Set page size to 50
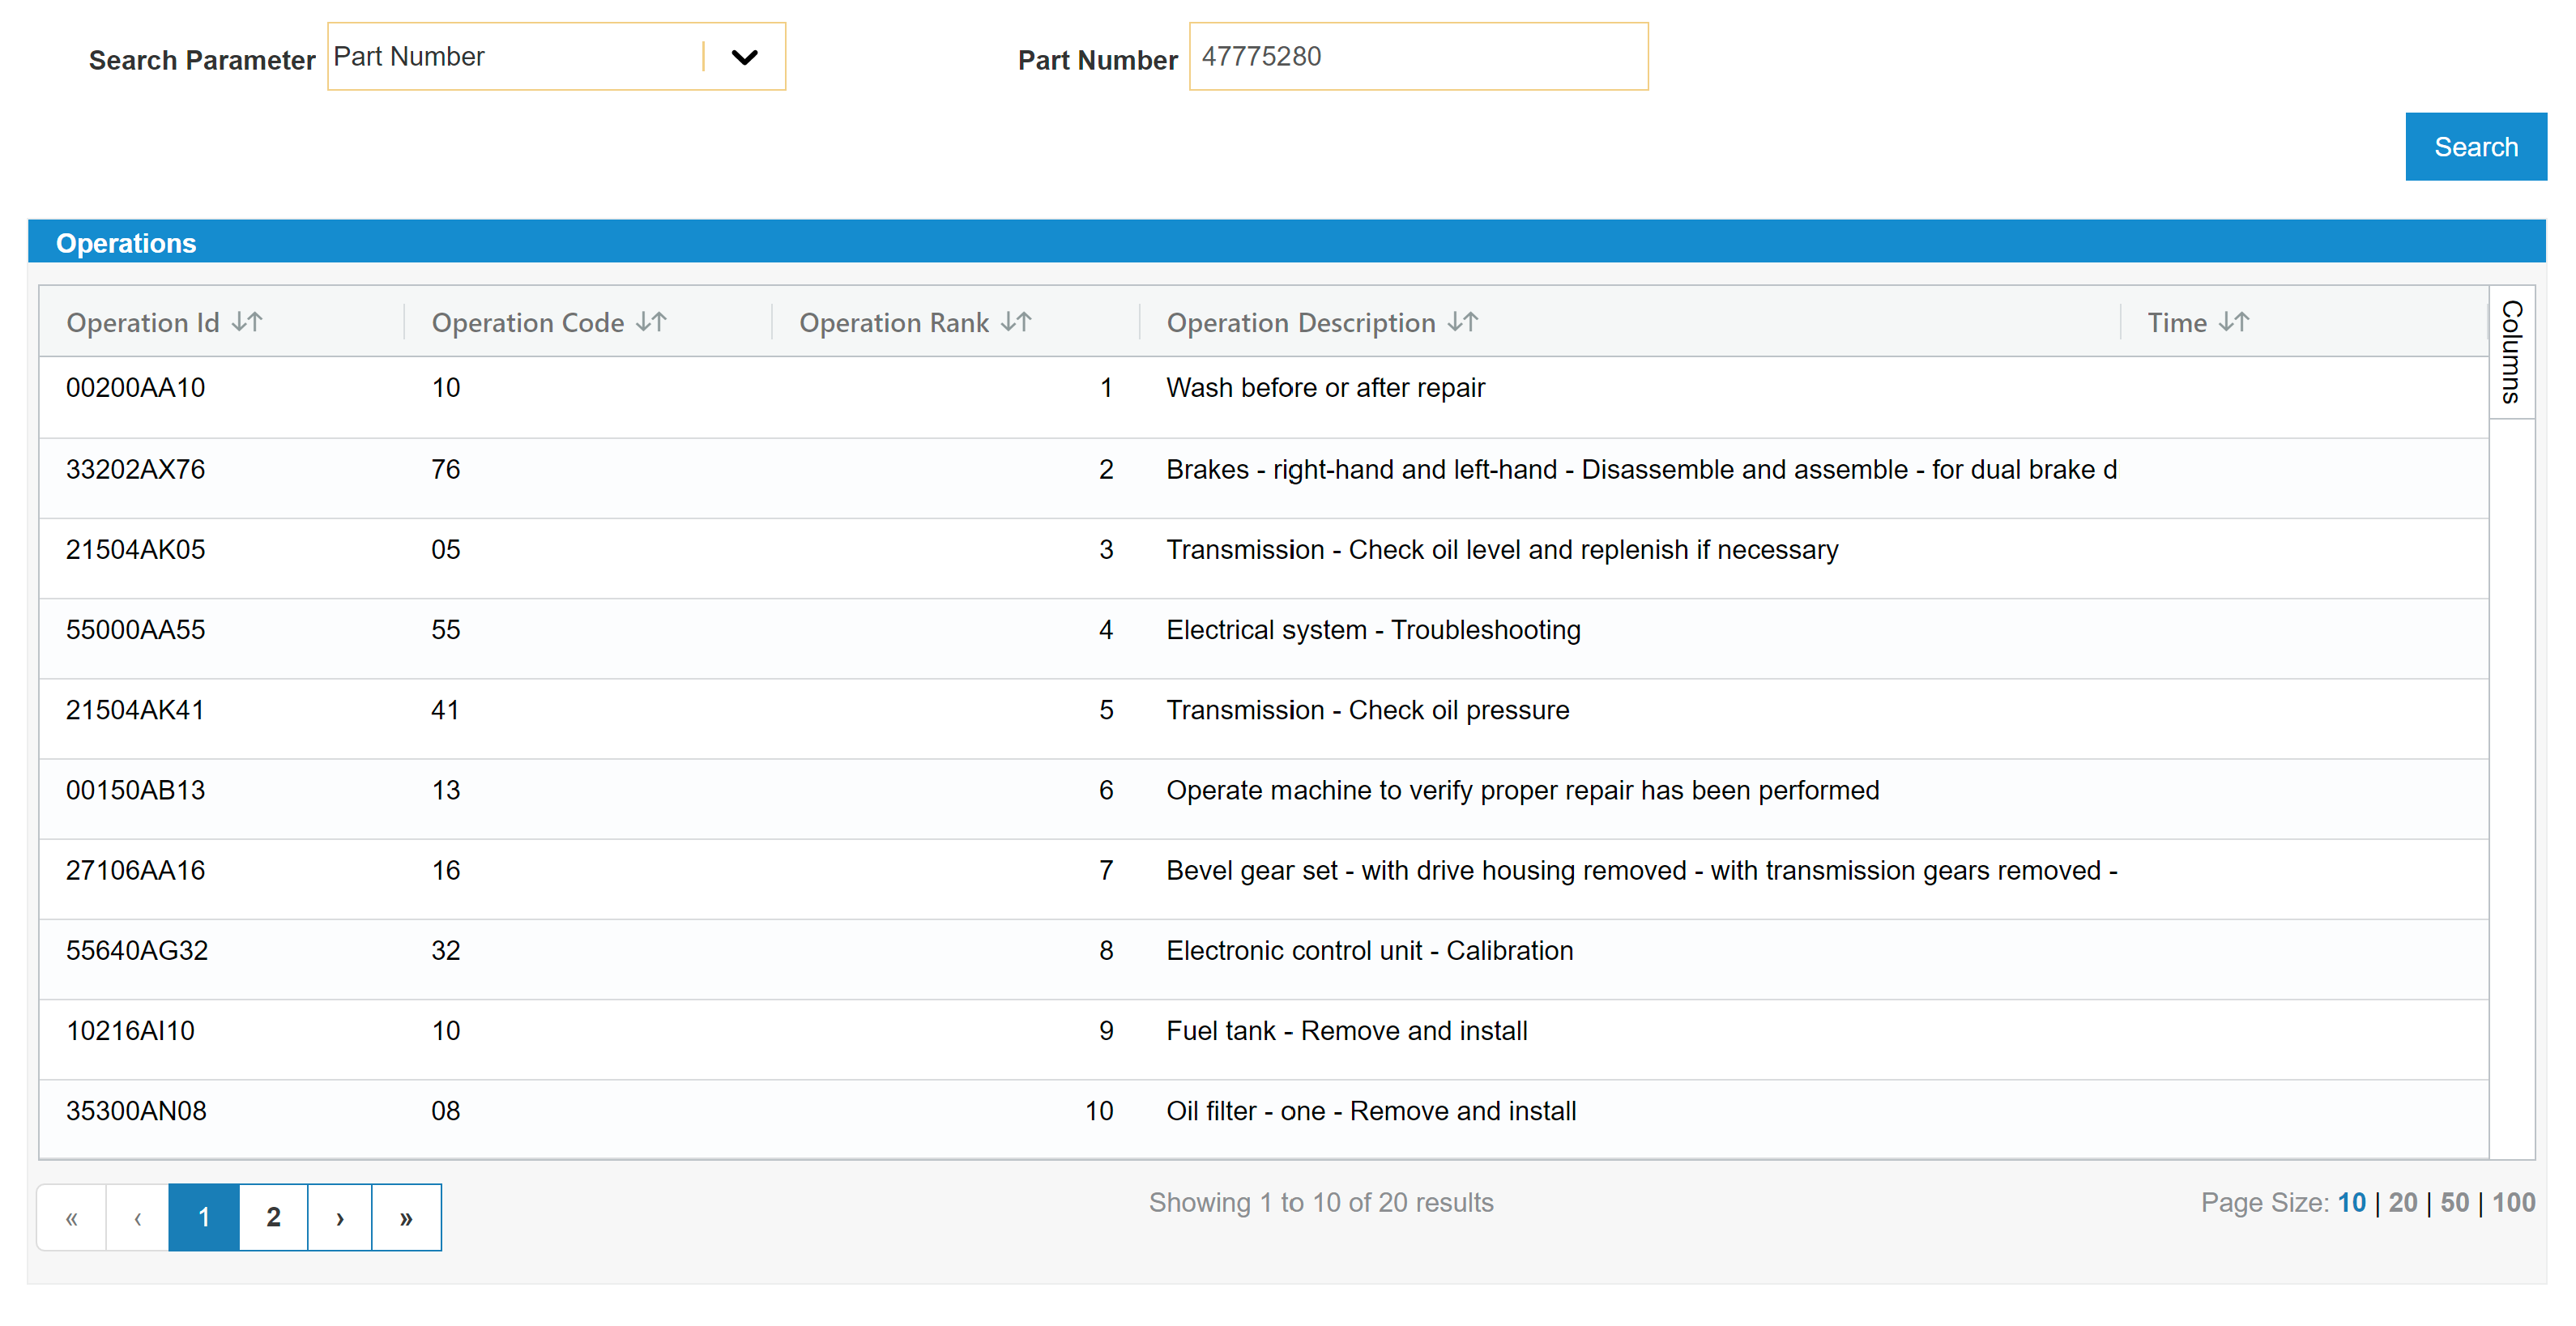 click(x=2454, y=1202)
